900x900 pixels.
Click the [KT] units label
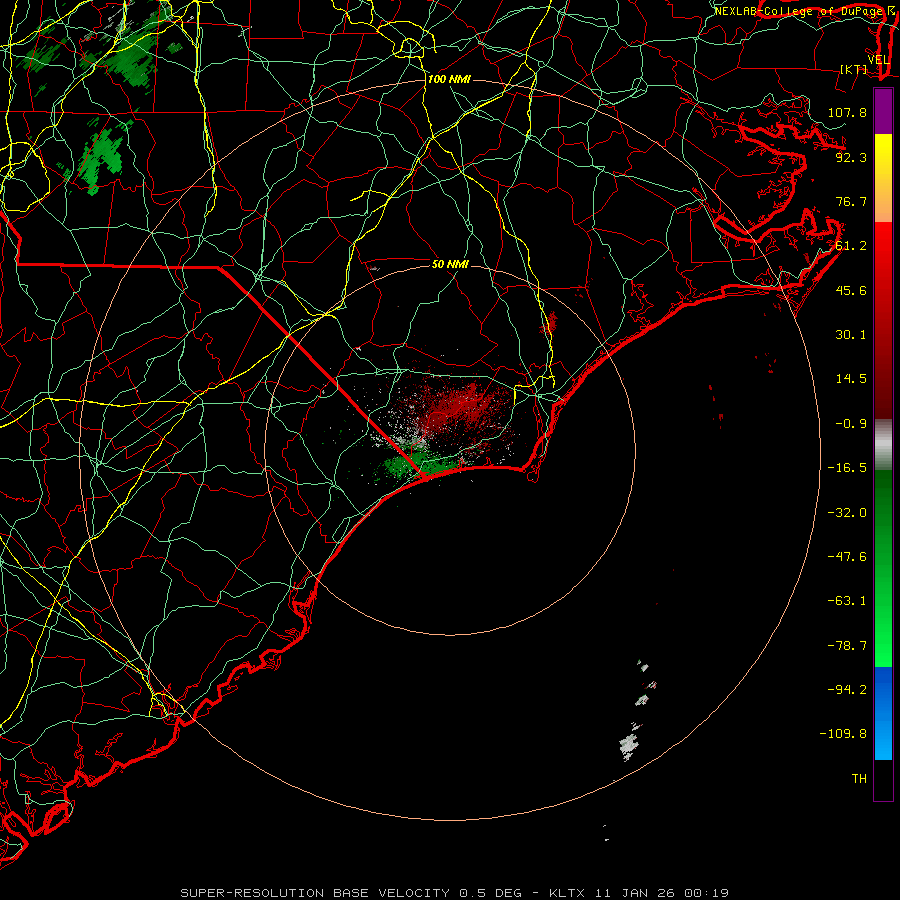coord(854,69)
